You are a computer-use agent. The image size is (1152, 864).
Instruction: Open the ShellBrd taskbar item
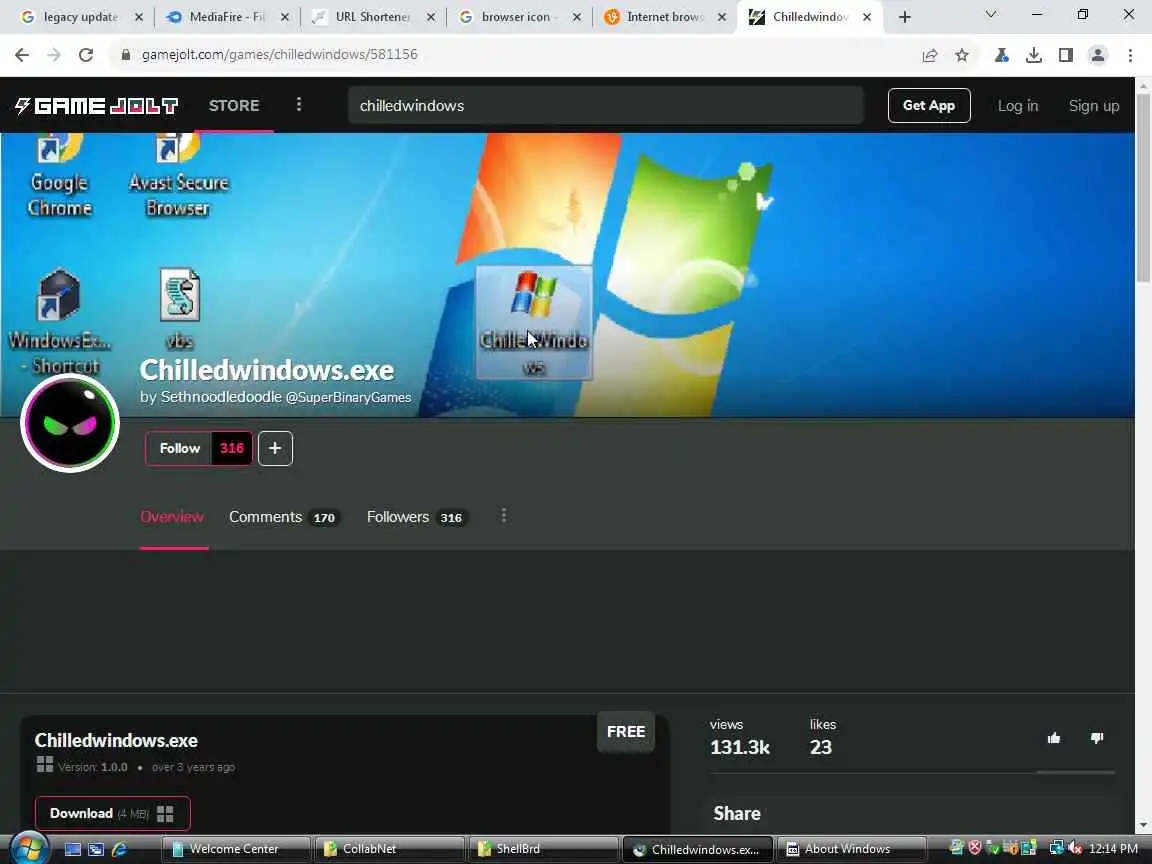tap(542, 849)
